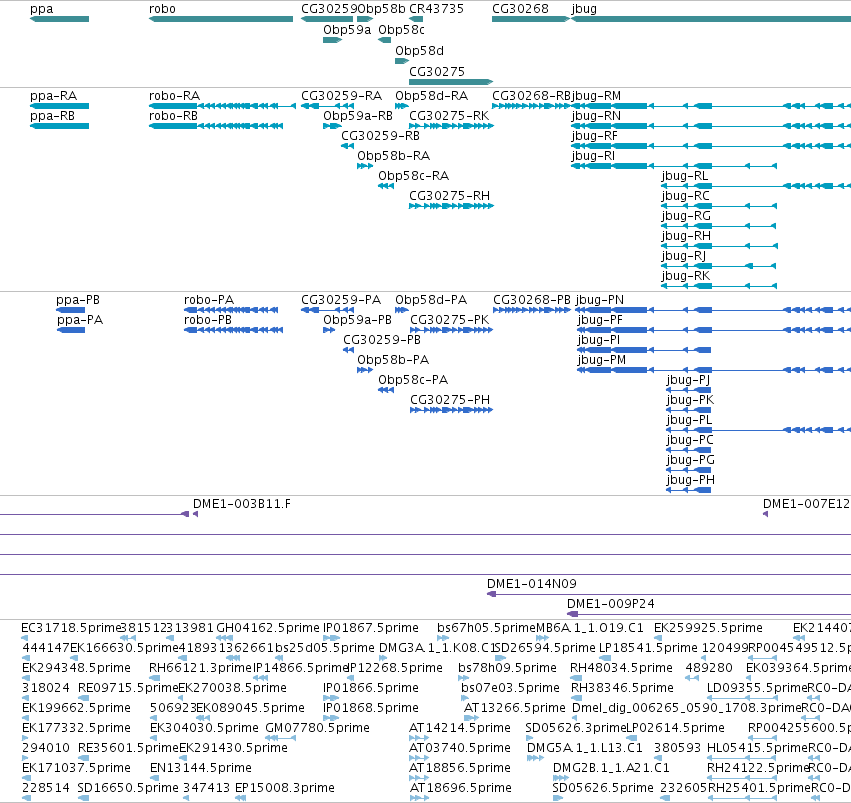Select the 'Obp58c-PA' protein label
Screen dimensions: 851x803
(413, 380)
